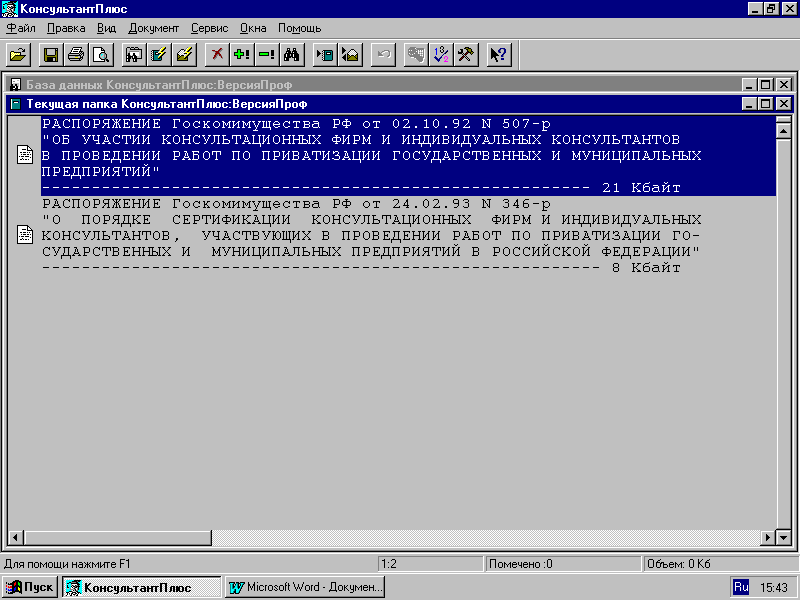Maximize the База данных window

click(x=766, y=85)
